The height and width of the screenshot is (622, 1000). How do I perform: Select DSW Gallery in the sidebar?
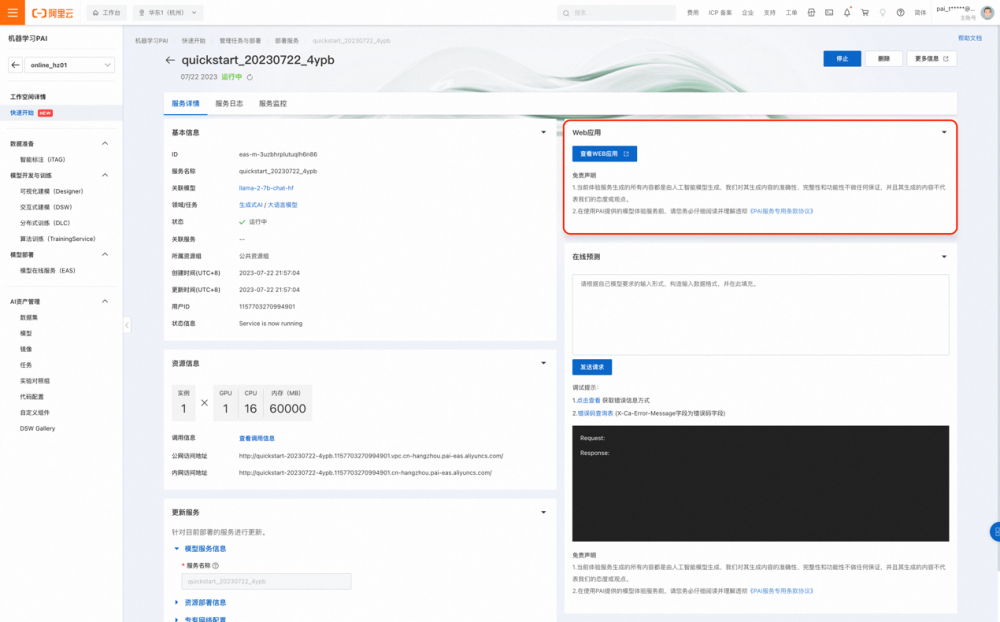pyautogui.click(x=37, y=429)
